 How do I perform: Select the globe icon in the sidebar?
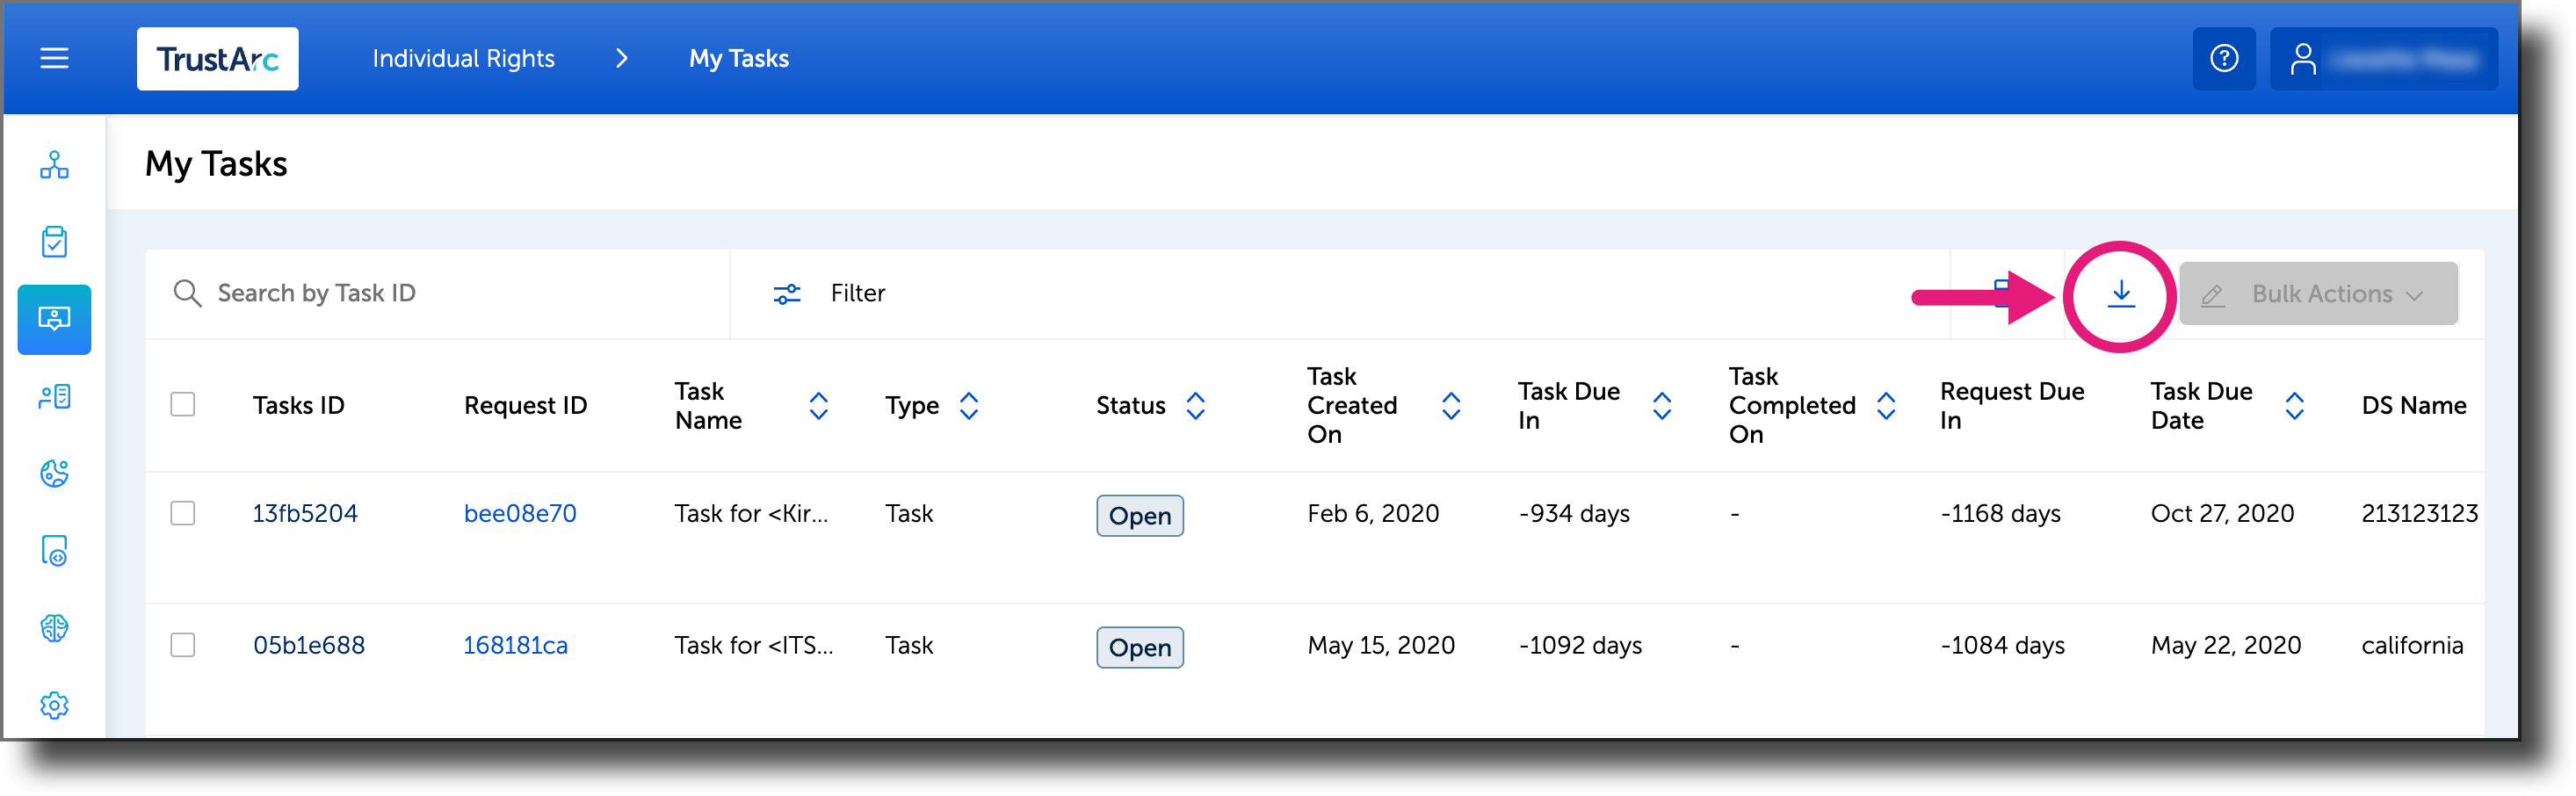(x=54, y=474)
